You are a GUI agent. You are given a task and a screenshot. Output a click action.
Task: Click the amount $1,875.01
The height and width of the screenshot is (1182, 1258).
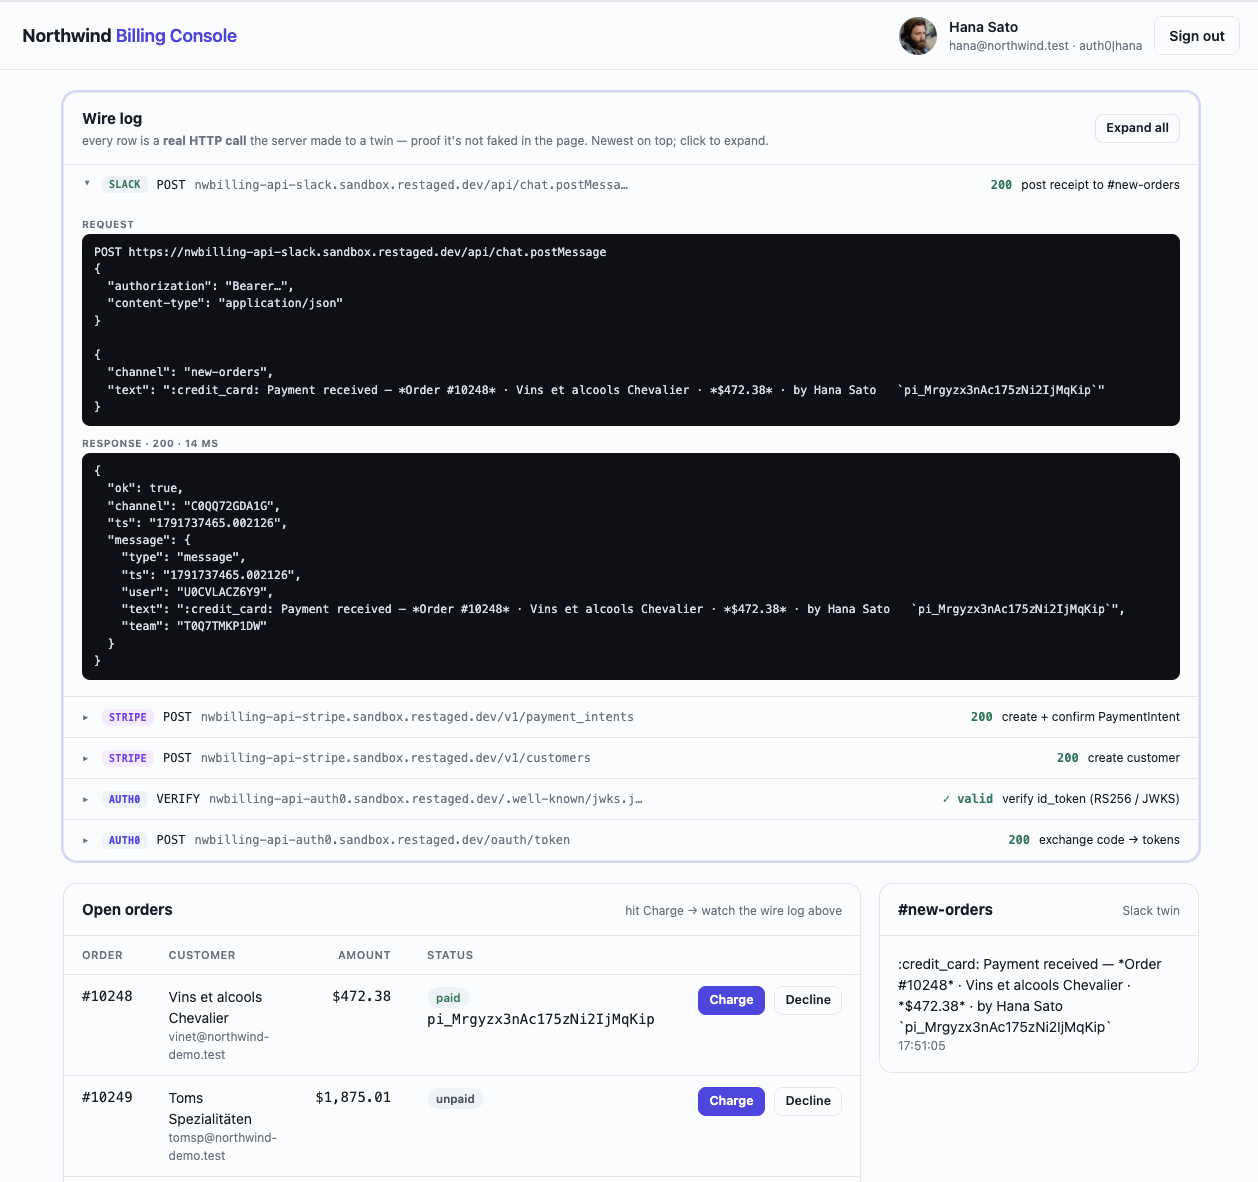pos(353,1097)
